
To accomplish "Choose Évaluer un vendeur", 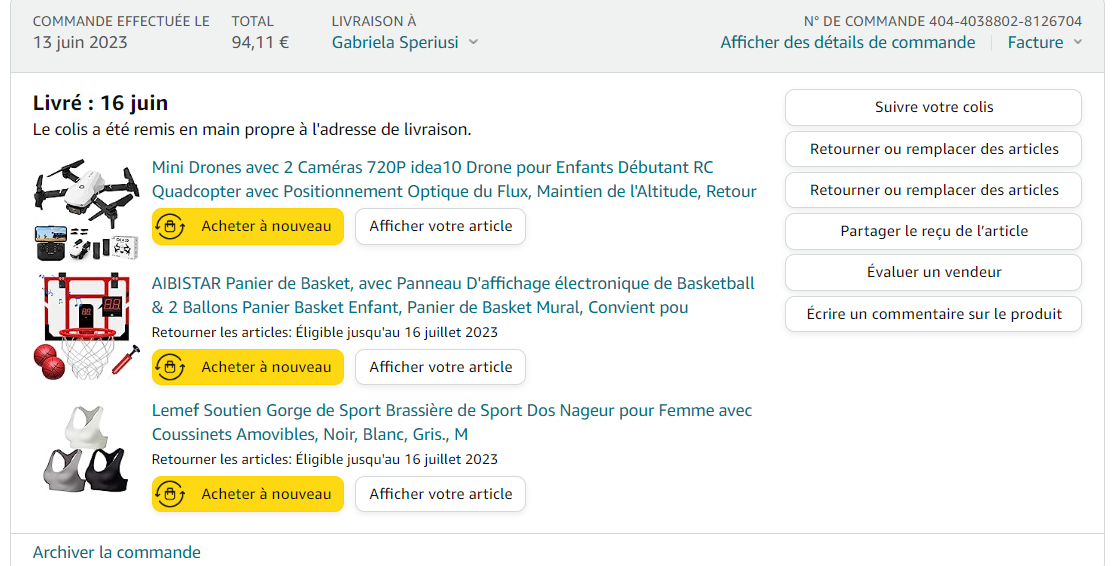I will 933,272.
